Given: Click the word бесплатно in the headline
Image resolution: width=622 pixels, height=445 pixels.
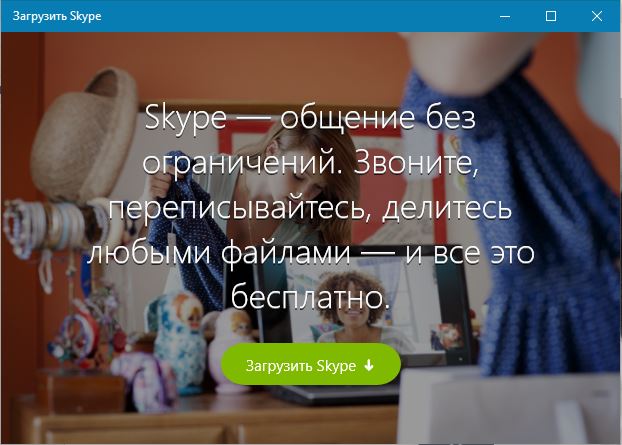Looking at the screenshot, I should [x=311, y=298].
